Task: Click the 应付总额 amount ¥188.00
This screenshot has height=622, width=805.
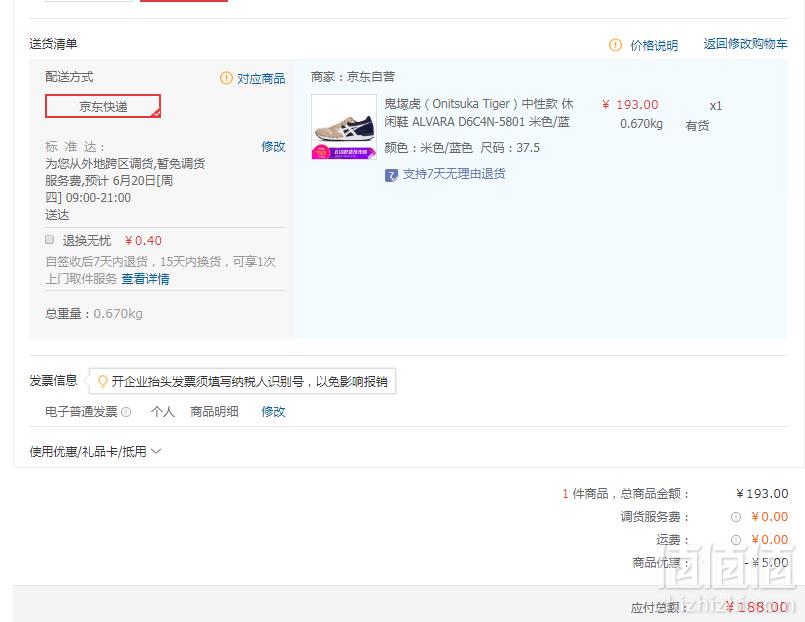Action: point(757,607)
